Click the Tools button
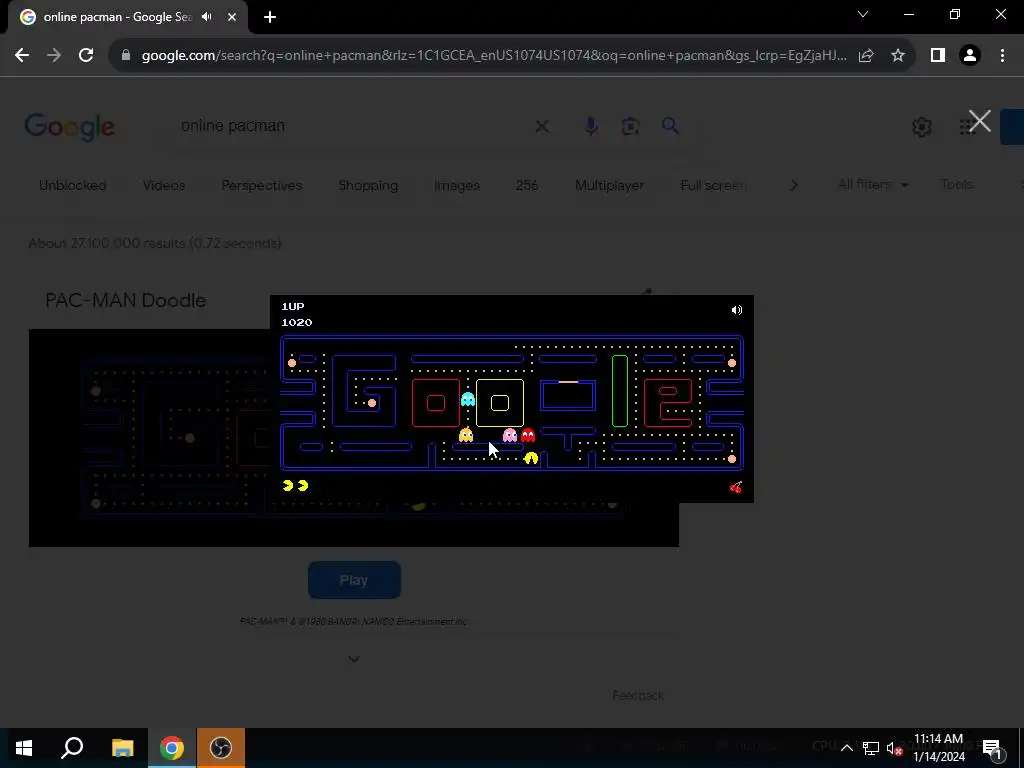This screenshot has height=768, width=1024. click(957, 185)
